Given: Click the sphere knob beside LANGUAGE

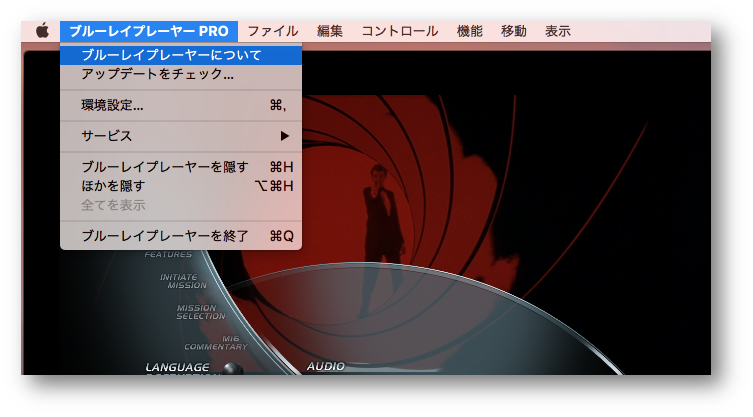Looking at the screenshot, I should pyautogui.click(x=232, y=368).
